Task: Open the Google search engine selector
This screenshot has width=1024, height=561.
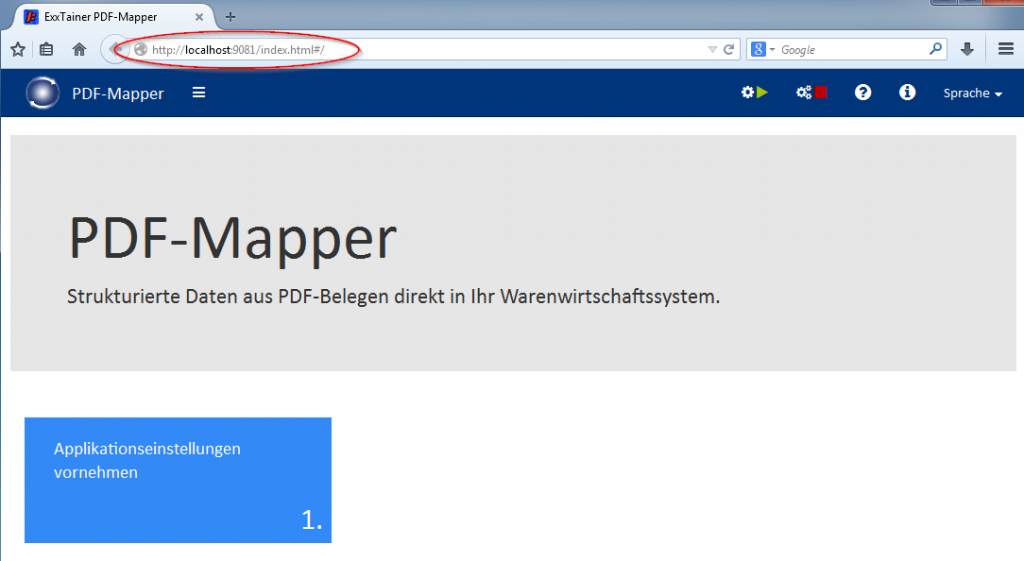Action: click(762, 50)
